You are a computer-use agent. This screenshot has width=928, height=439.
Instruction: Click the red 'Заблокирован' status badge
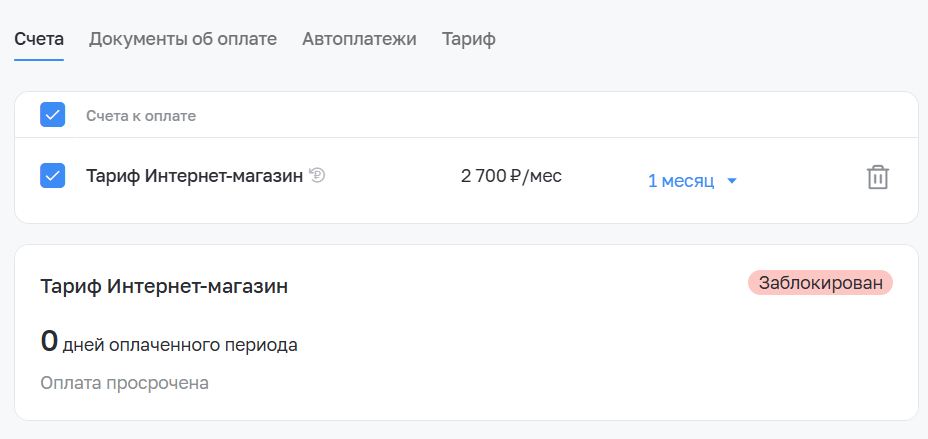click(x=820, y=283)
